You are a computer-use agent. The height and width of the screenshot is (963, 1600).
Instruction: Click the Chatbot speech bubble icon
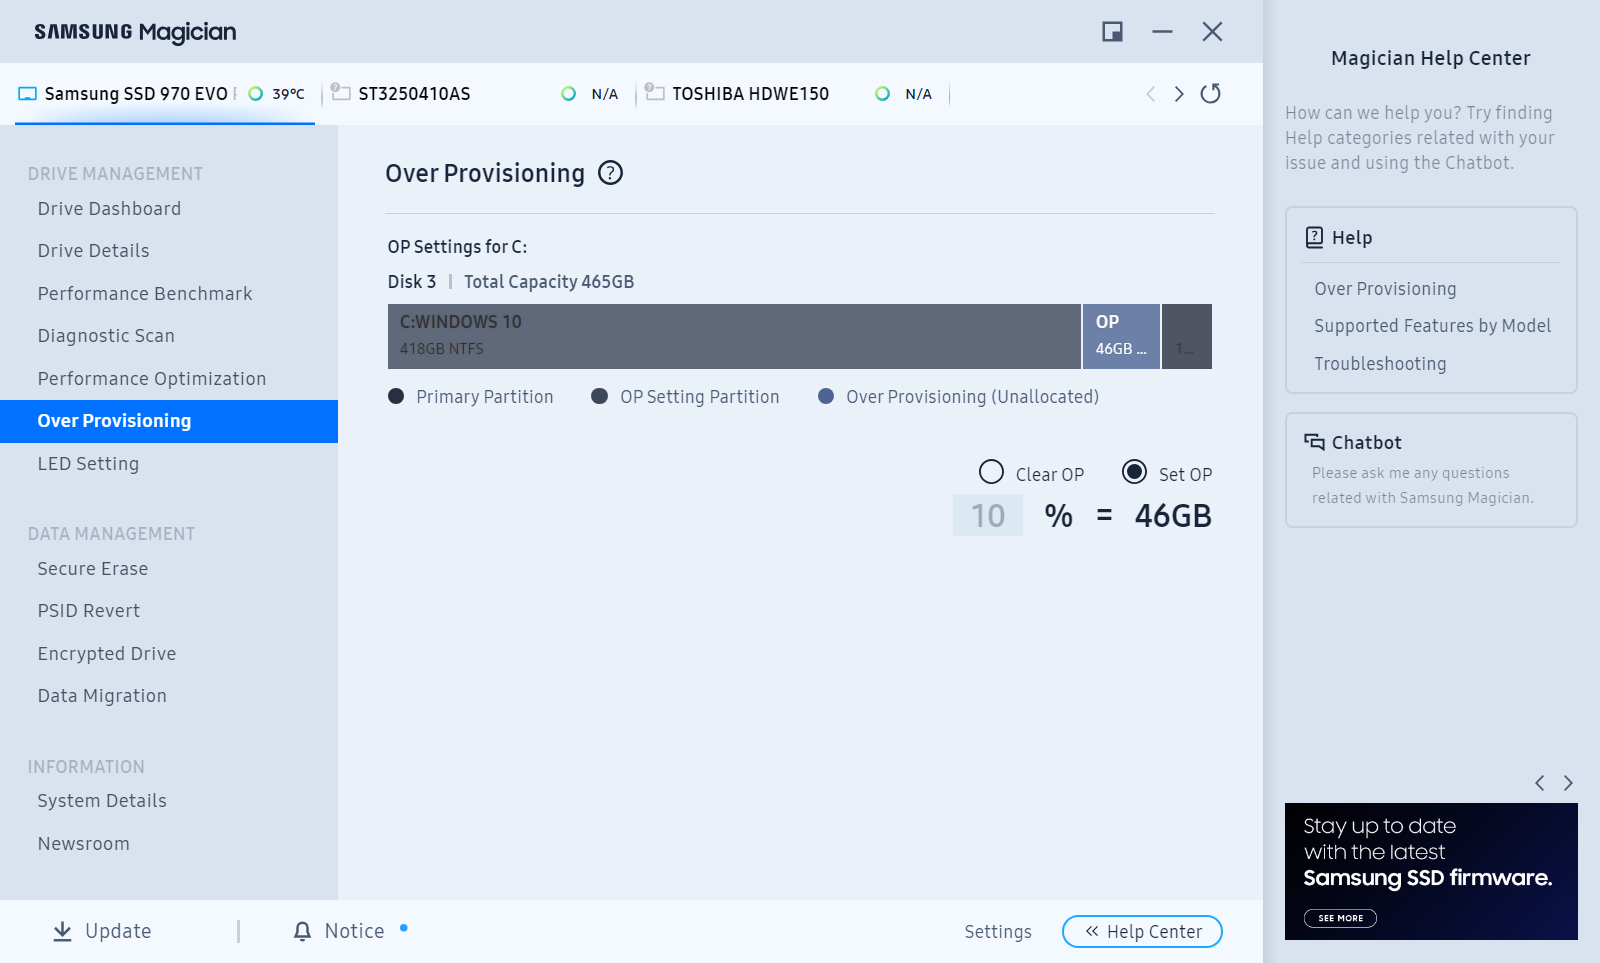tap(1314, 442)
